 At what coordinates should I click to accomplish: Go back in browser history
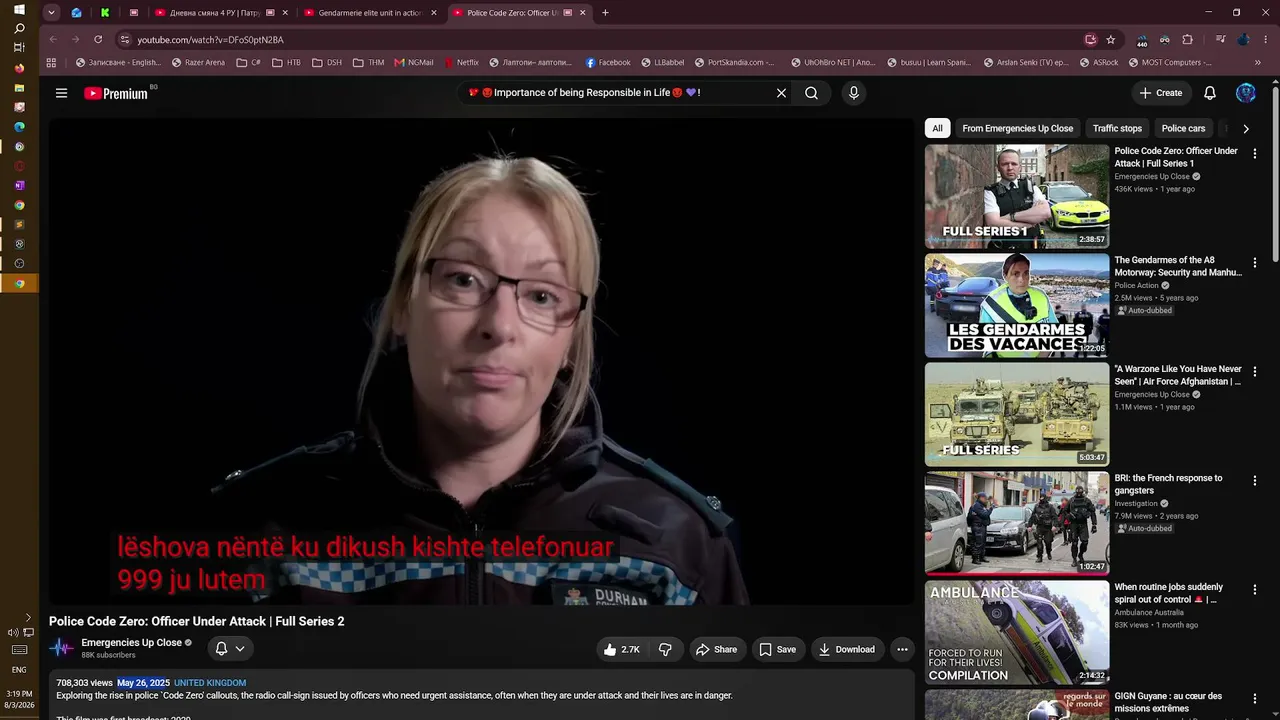(53, 40)
